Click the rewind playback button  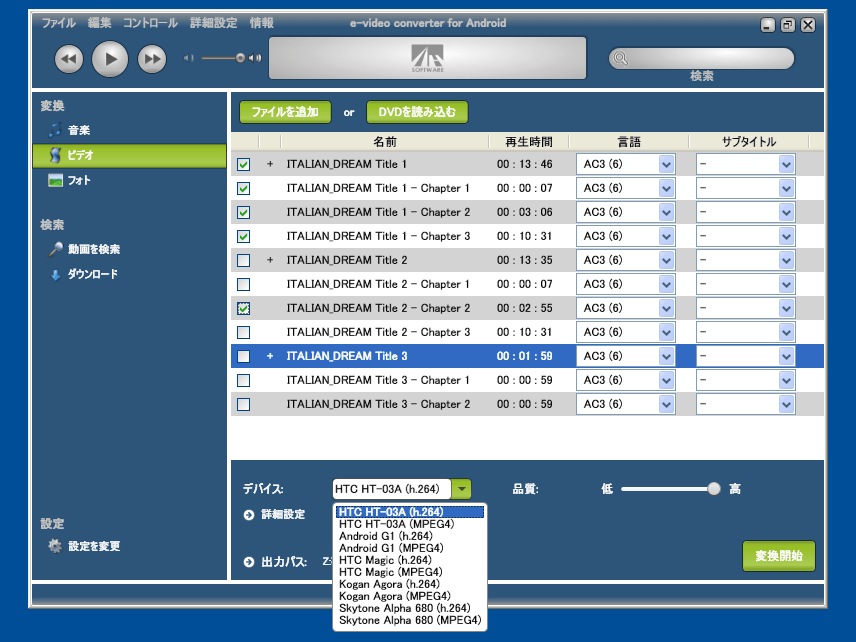click(x=69, y=59)
